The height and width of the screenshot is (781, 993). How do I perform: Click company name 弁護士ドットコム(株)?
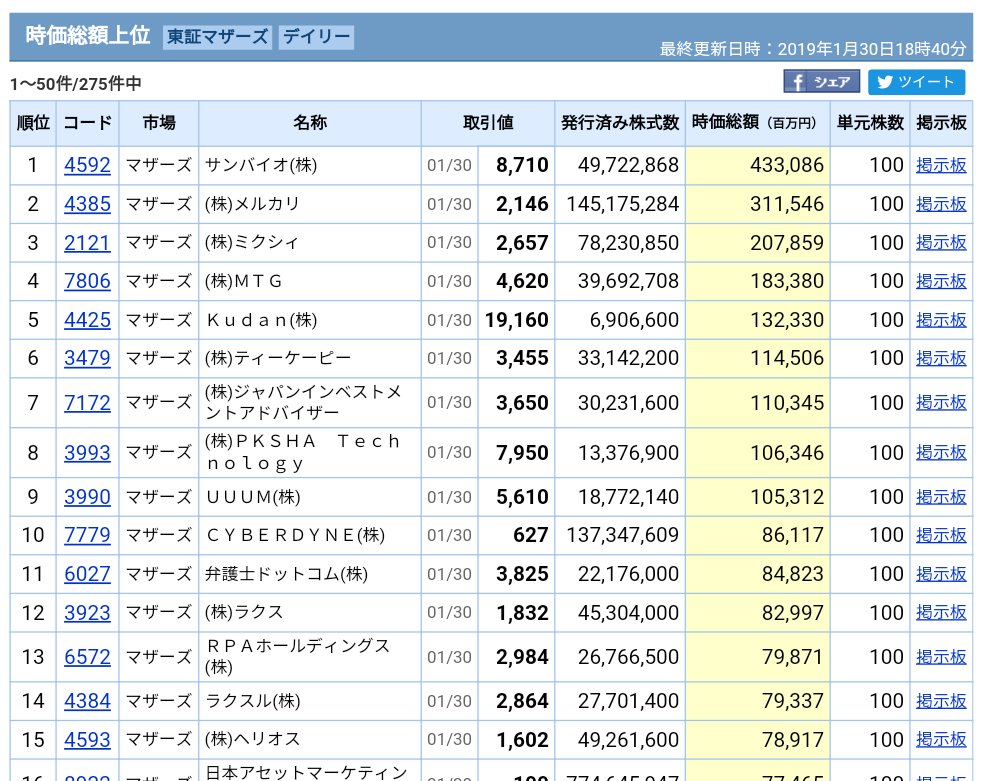286,574
